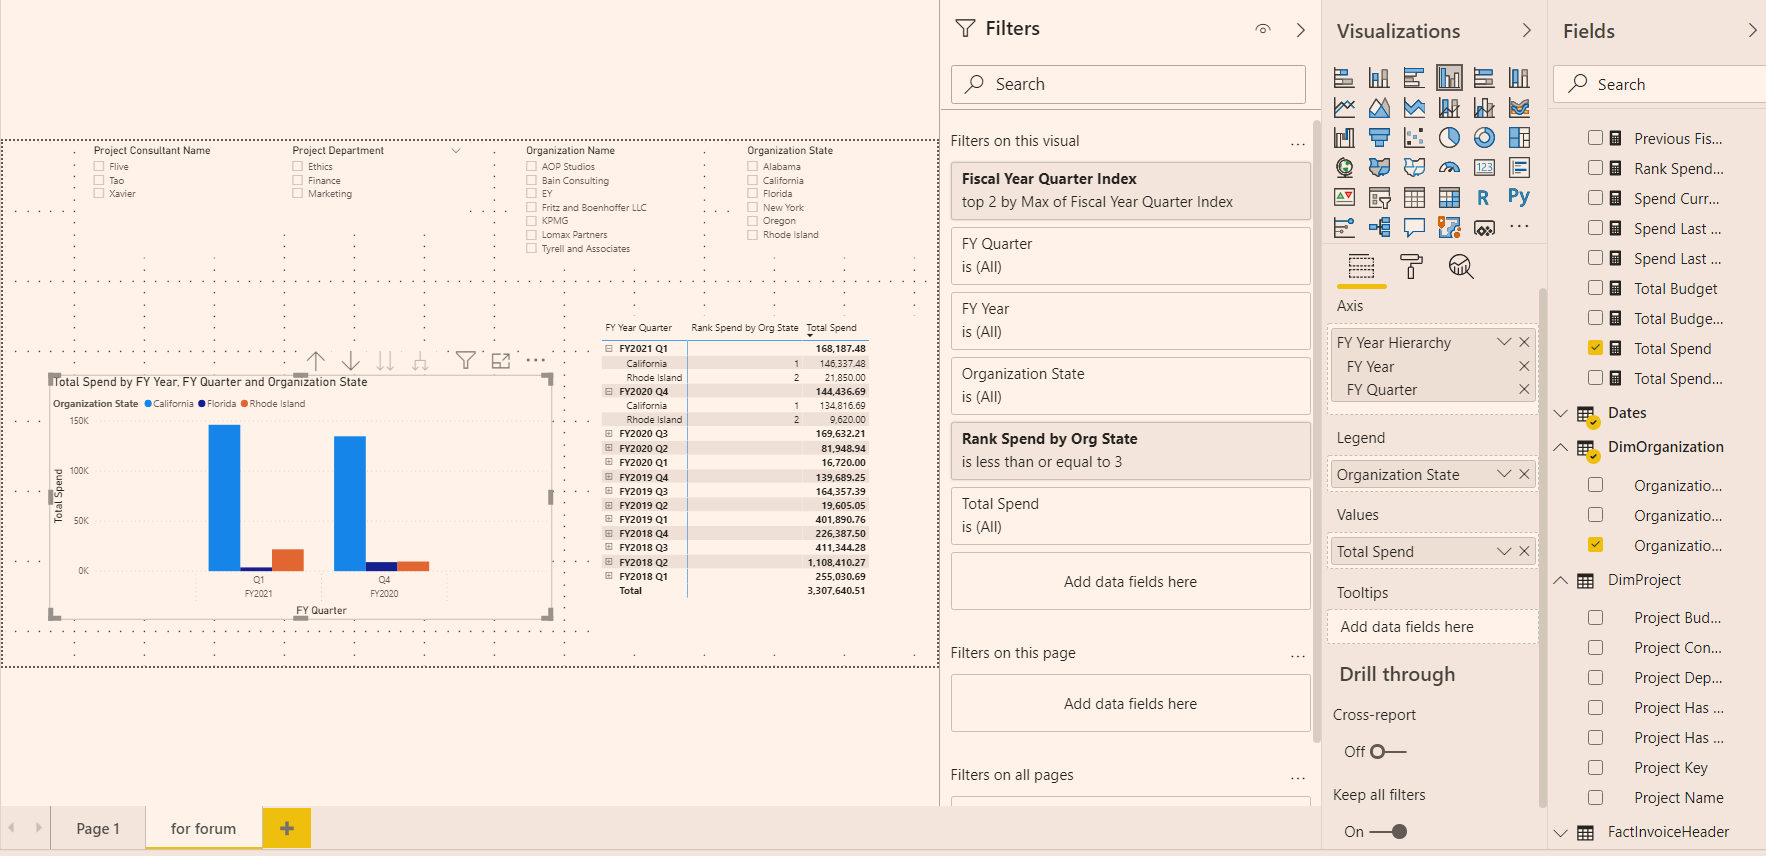
Task: Open focus mode for the chart visual
Action: [501, 361]
